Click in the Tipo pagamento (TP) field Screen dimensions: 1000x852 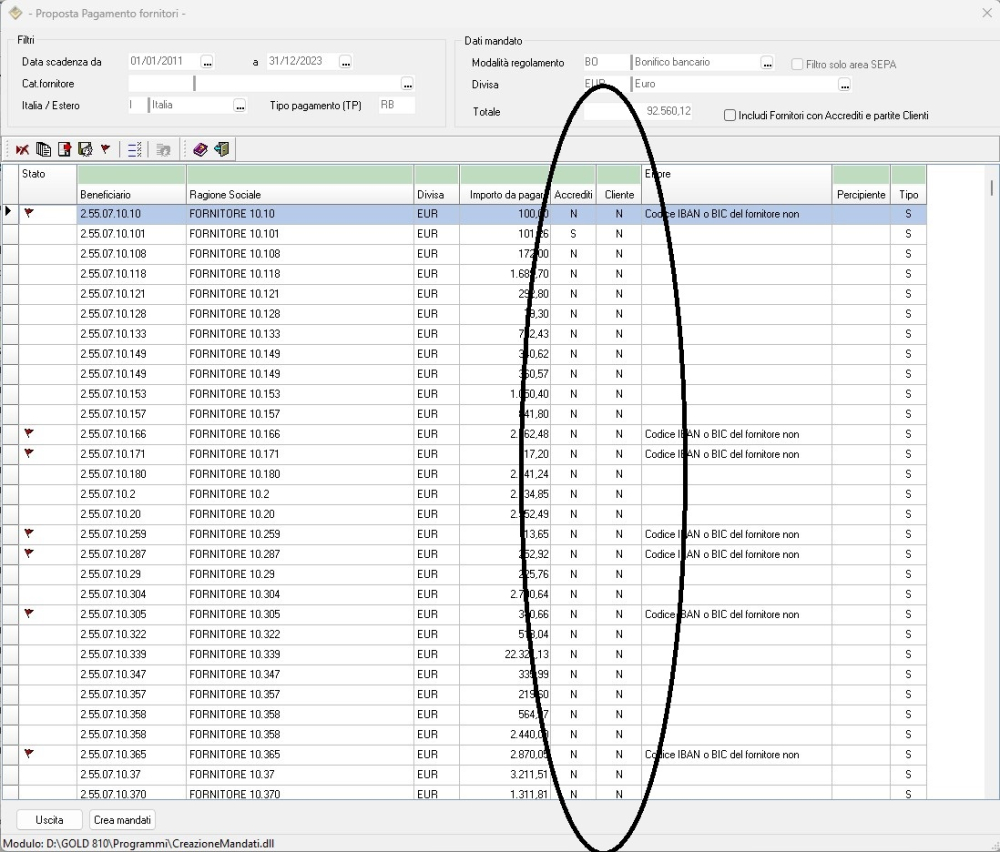pyautogui.click(x=395, y=105)
